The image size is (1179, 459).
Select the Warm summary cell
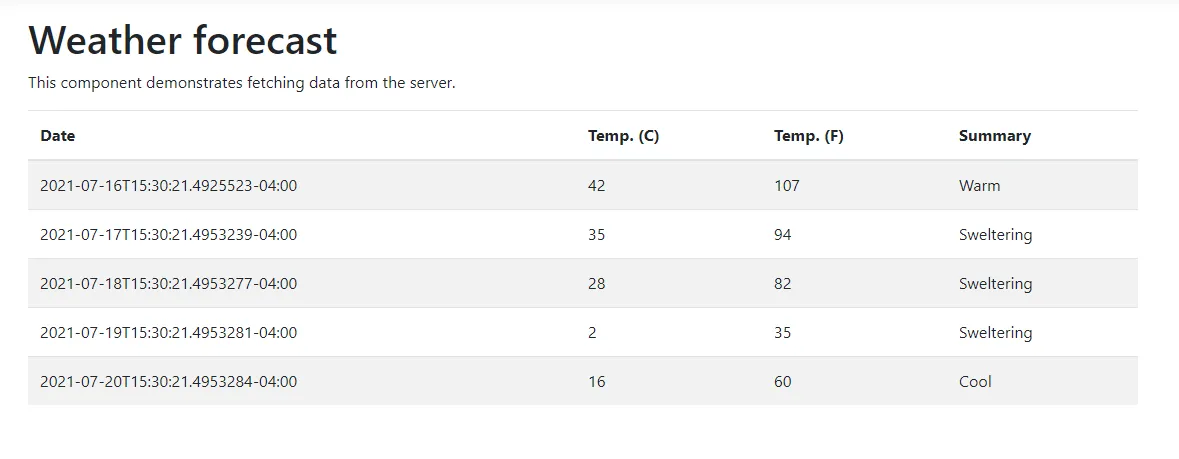[x=979, y=185]
